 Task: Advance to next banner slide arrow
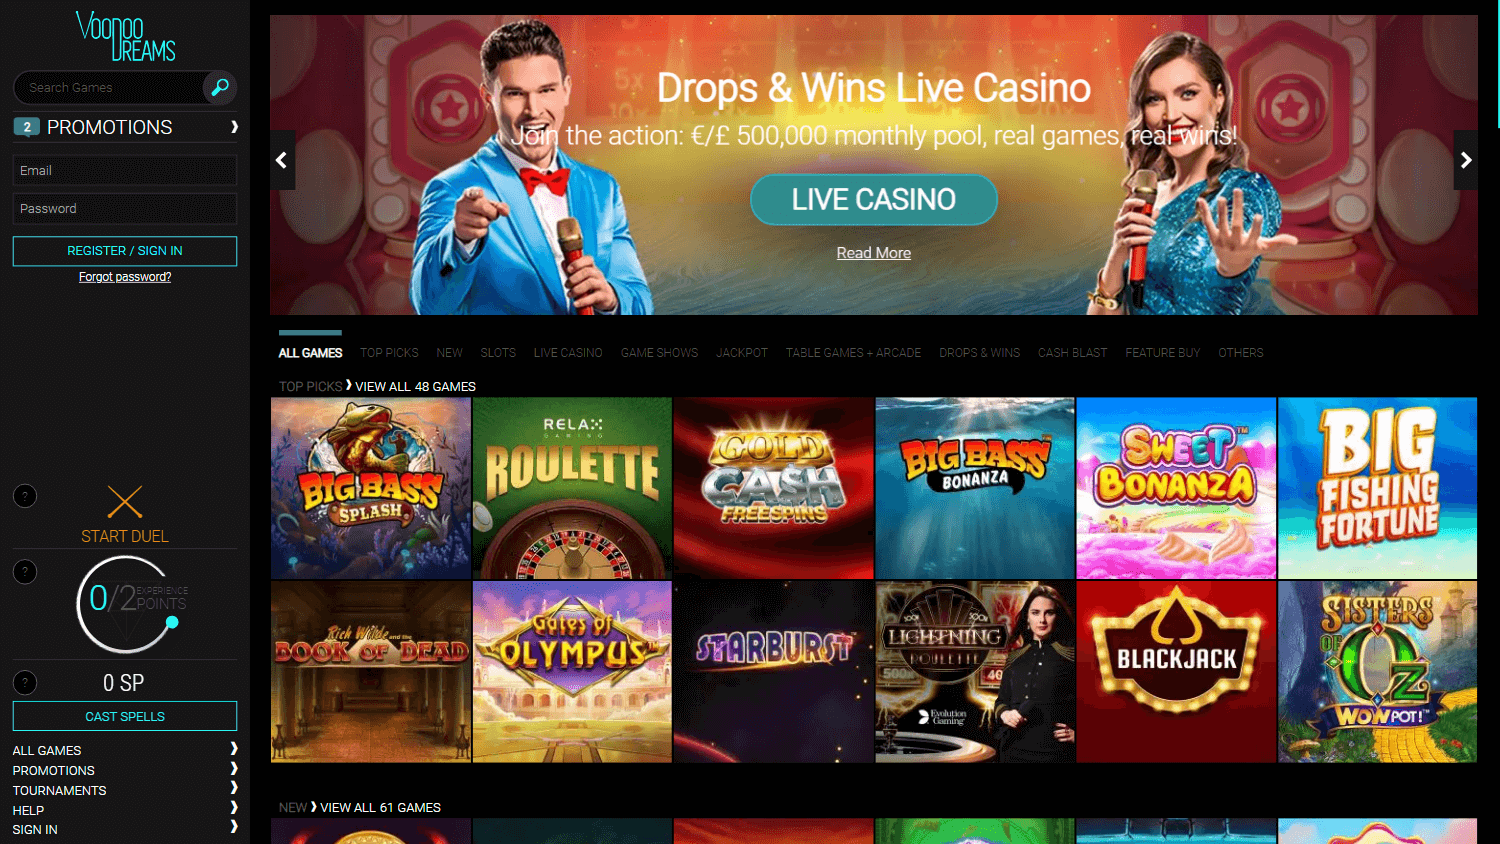(1466, 160)
